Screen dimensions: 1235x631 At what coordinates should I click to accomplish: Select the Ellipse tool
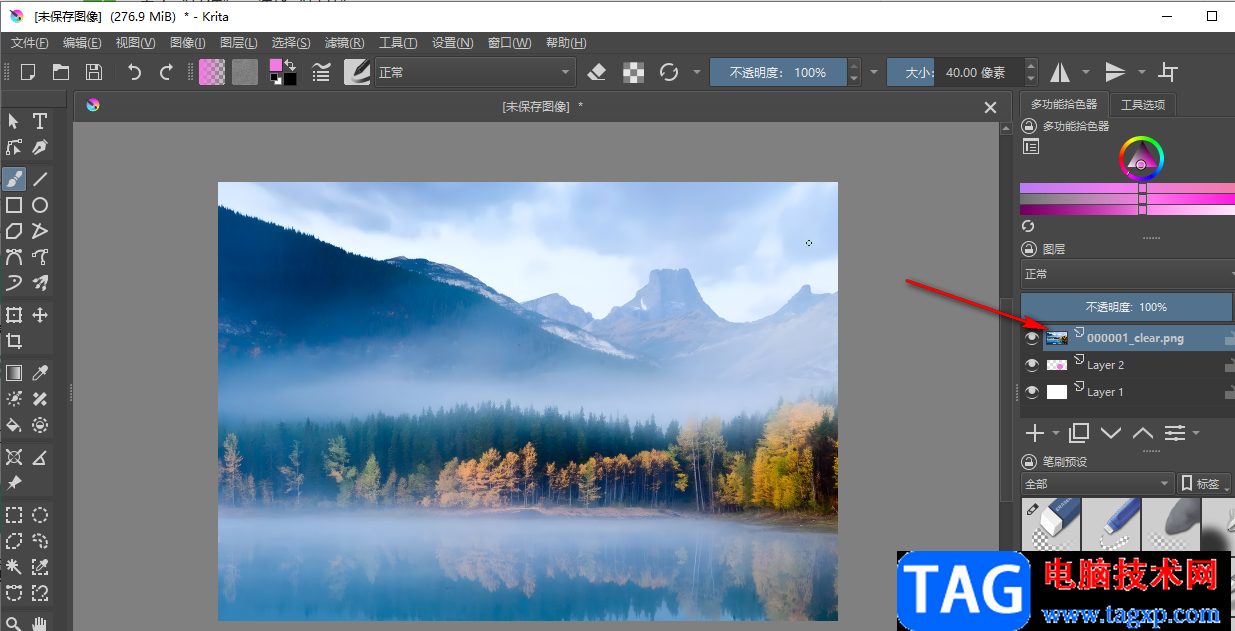click(40, 205)
